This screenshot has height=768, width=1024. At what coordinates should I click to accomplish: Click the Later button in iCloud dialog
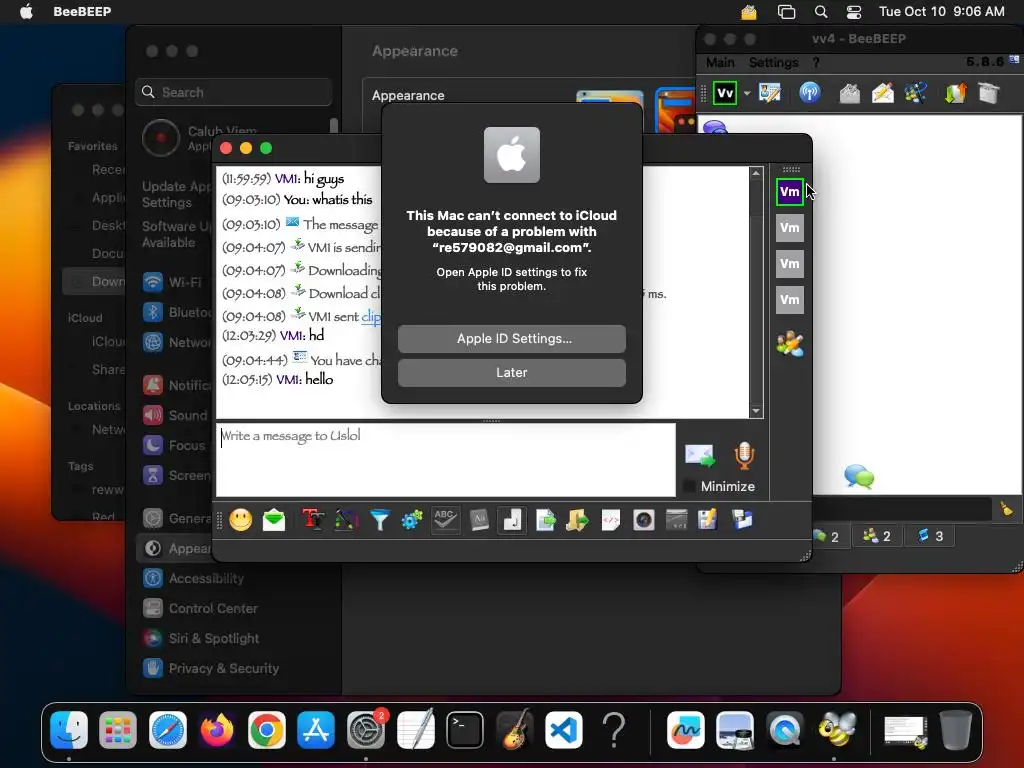512,372
